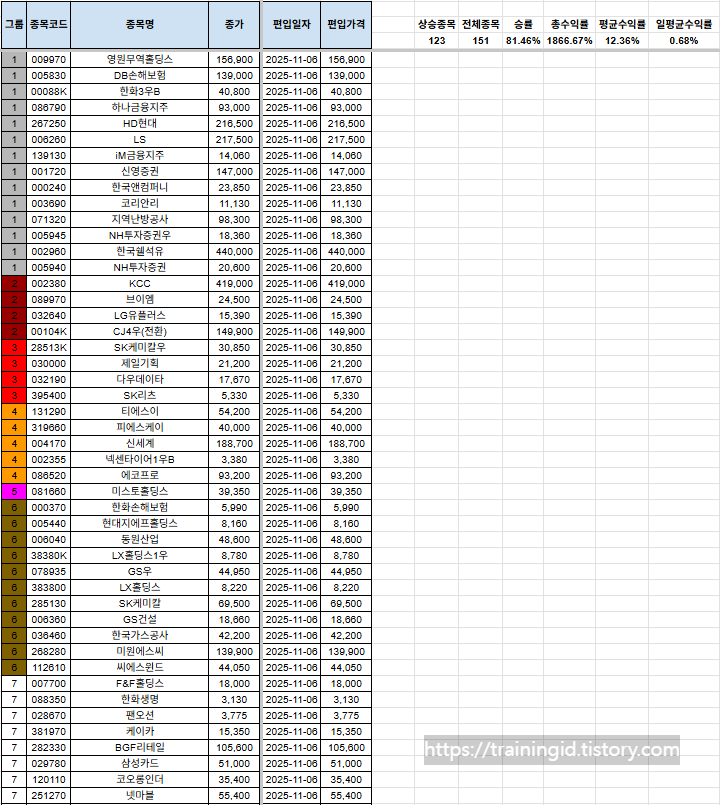Click the F&F홀딩스 cell
Viewport: 720px width, 805px height.
coord(140,684)
